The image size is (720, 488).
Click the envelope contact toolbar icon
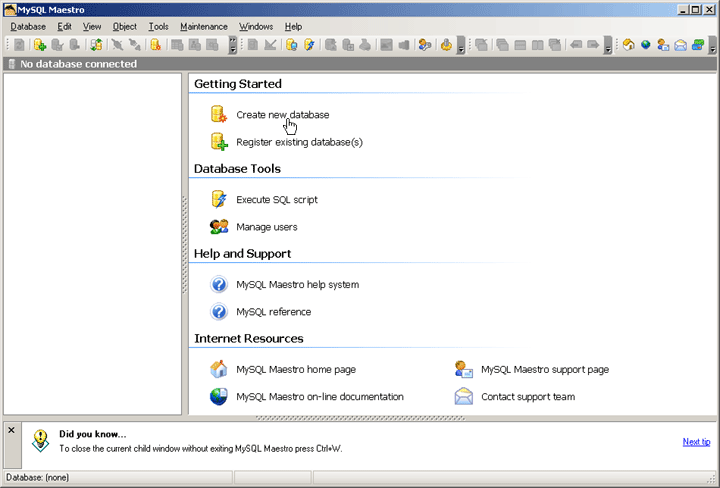coord(681,45)
